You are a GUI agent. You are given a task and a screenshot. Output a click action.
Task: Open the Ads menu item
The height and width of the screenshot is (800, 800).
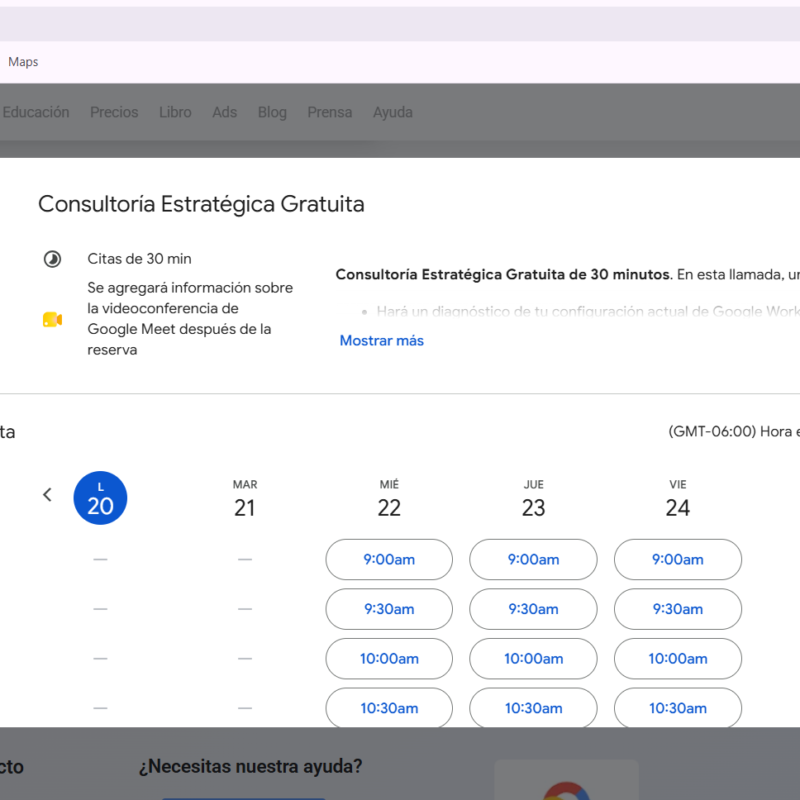click(224, 112)
